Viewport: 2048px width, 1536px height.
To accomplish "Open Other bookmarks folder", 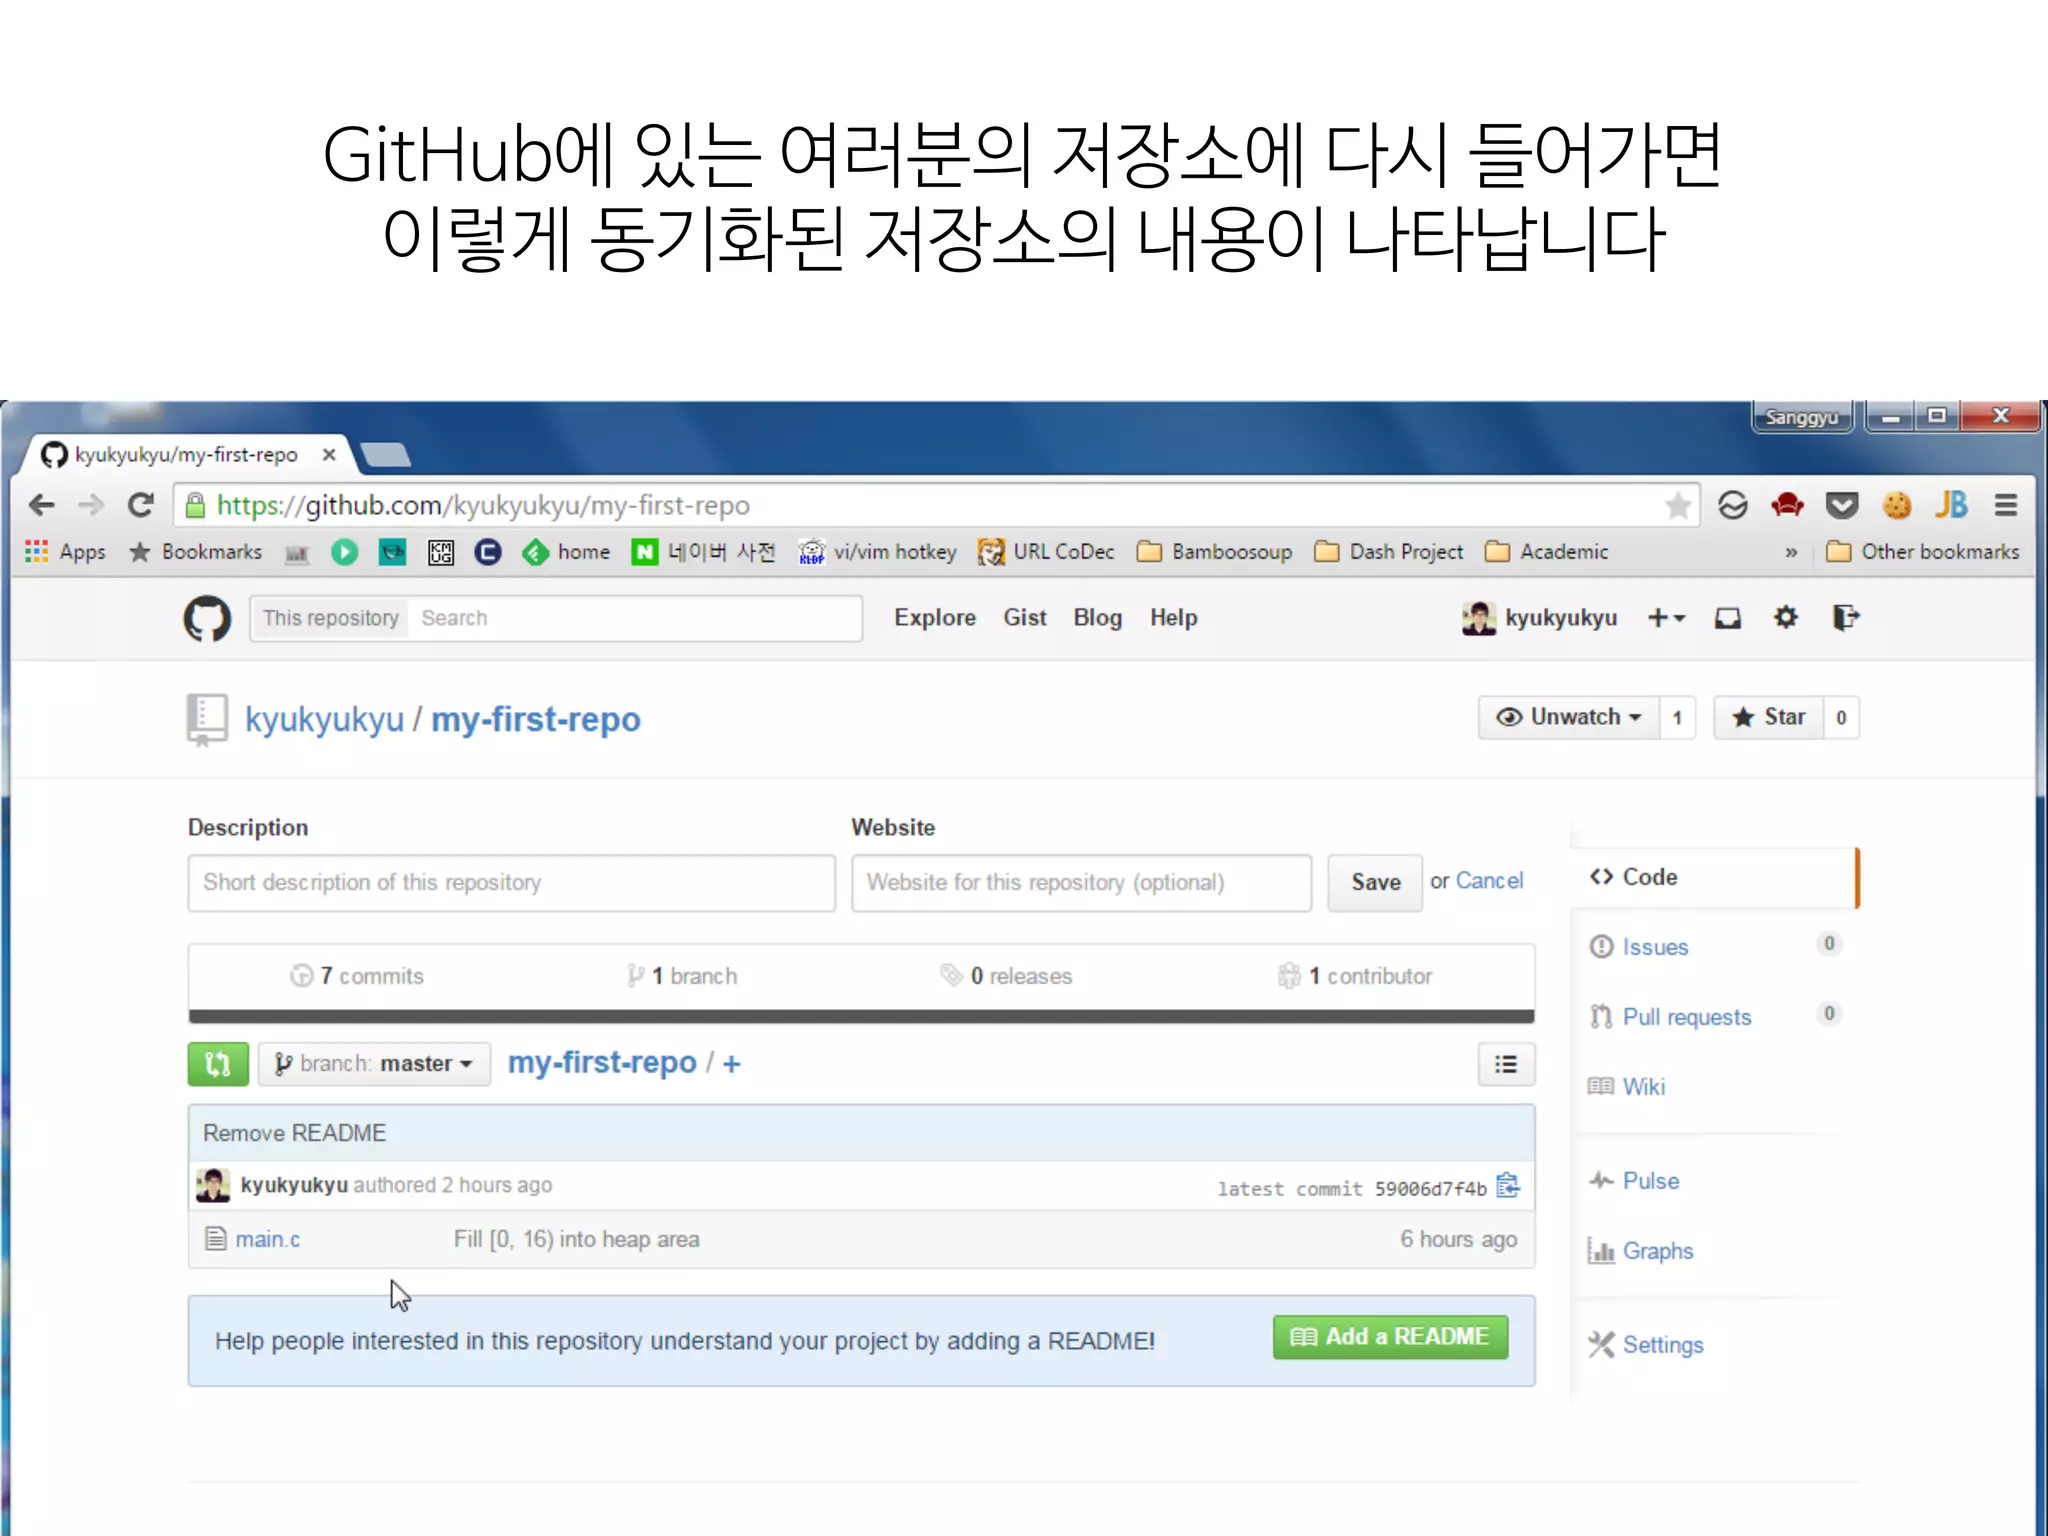I will [1922, 552].
